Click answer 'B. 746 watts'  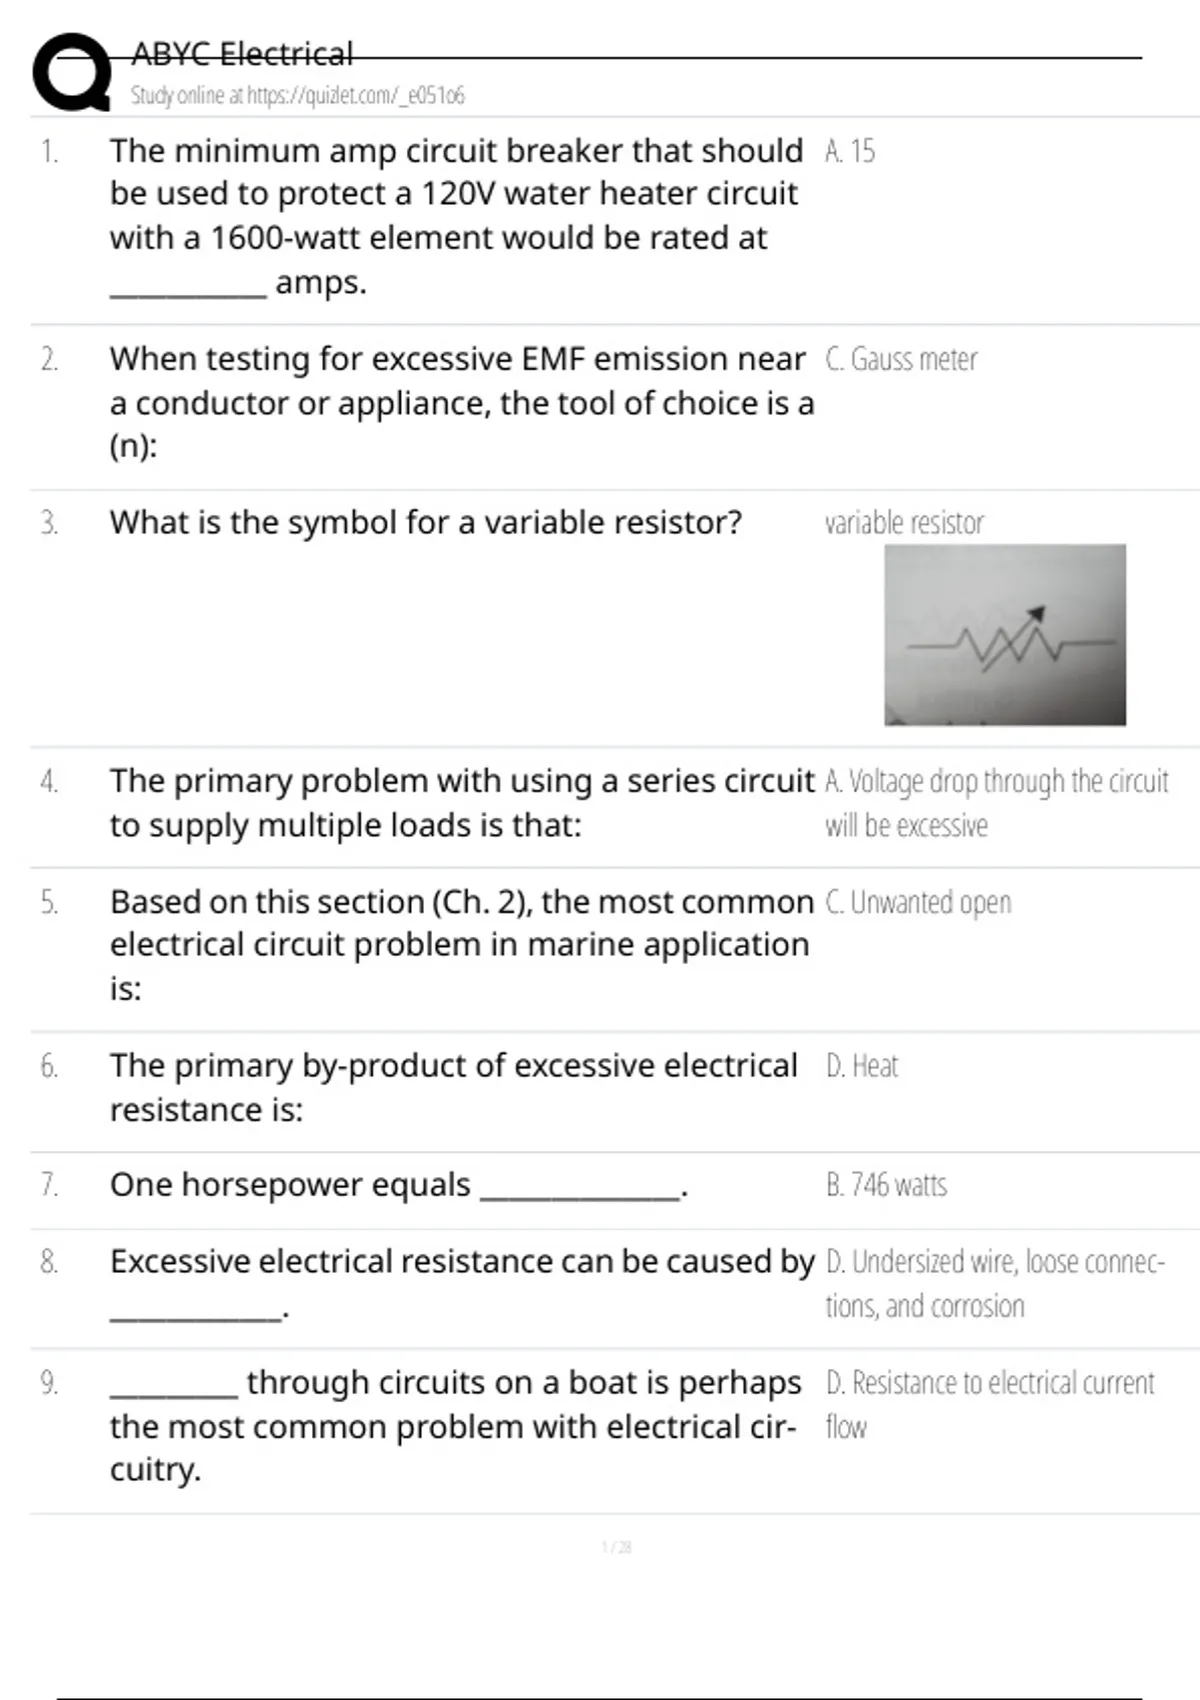886,1185
